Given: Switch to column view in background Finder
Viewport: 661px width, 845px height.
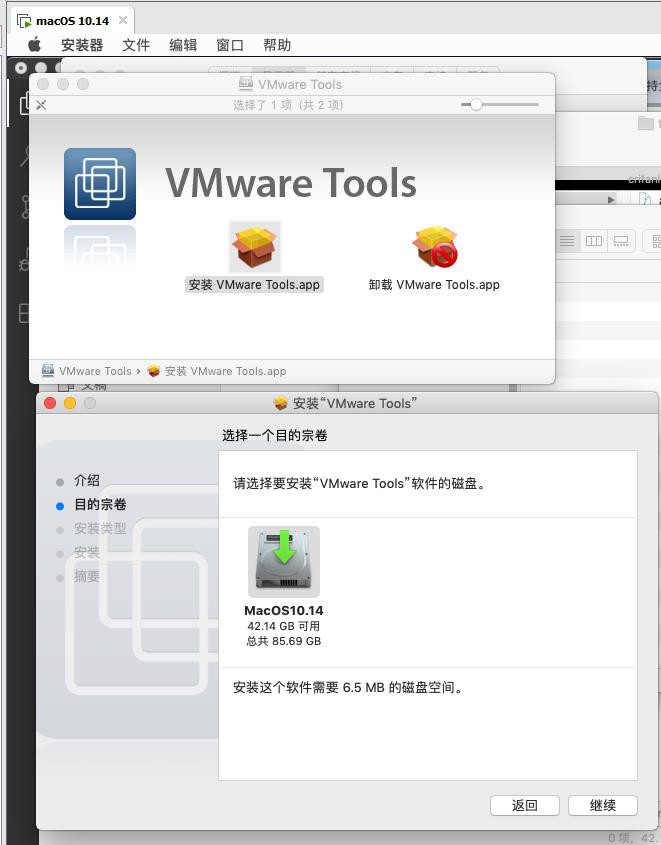Looking at the screenshot, I should (x=594, y=241).
